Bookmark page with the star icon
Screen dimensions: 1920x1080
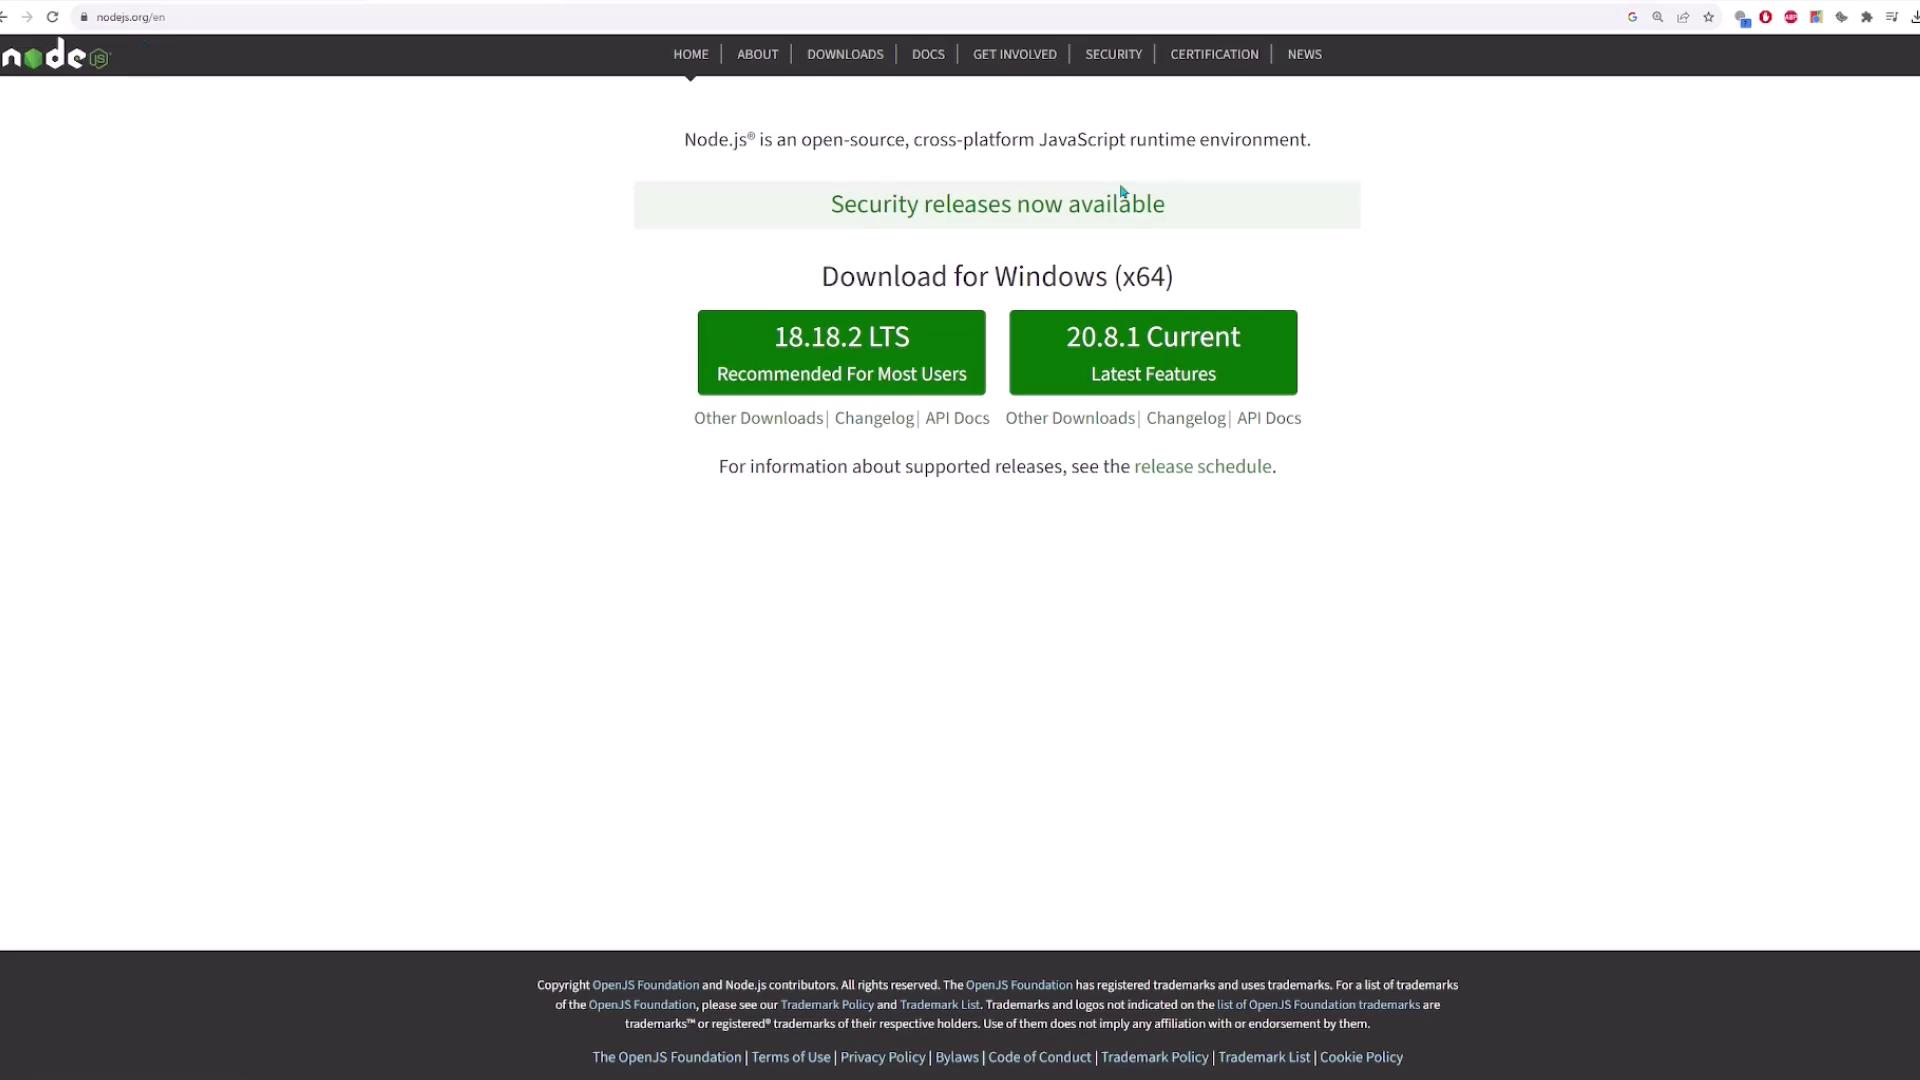click(1709, 17)
